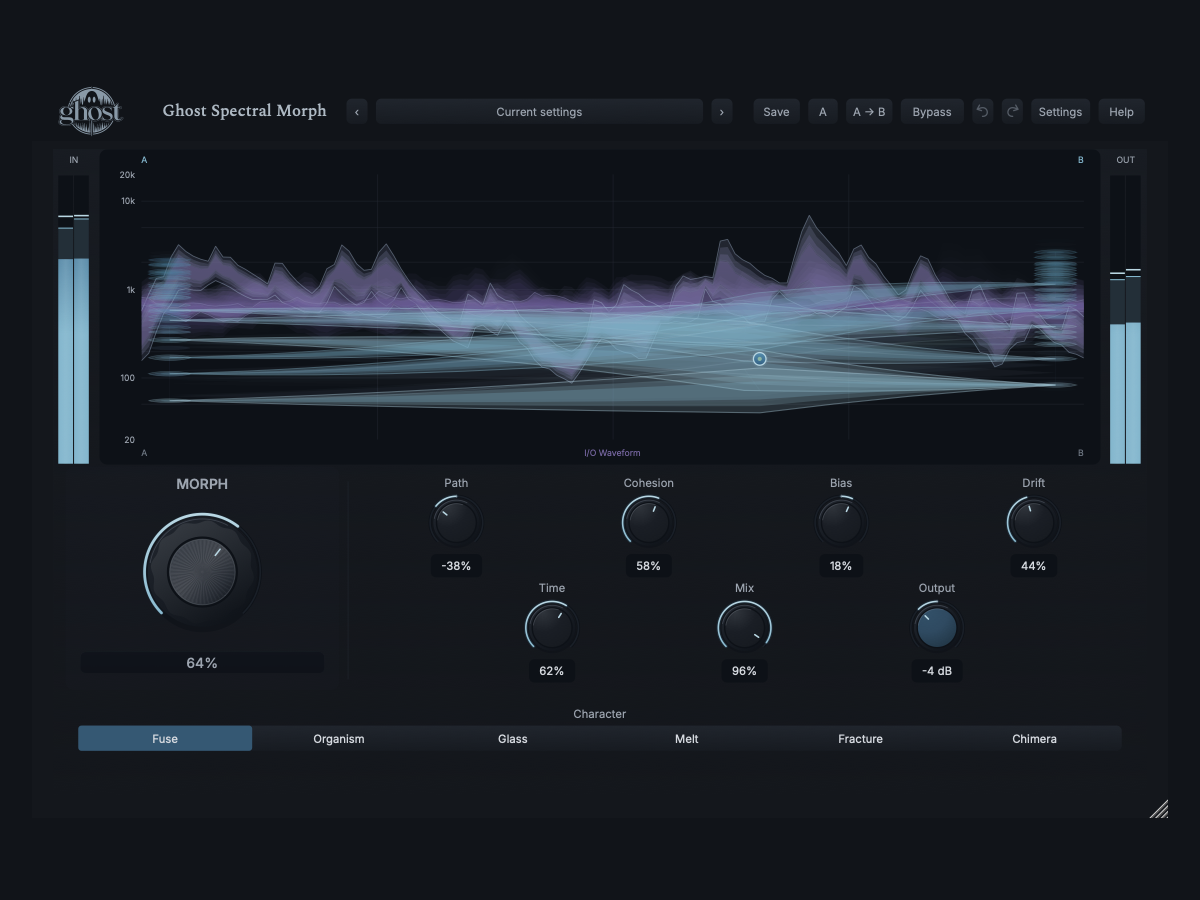The image size is (1200, 900).
Task: Click the Character label
Action: tap(600, 714)
